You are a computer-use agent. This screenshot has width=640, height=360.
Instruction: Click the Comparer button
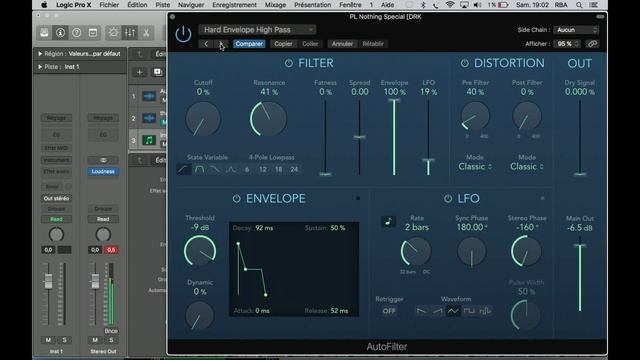(x=249, y=44)
